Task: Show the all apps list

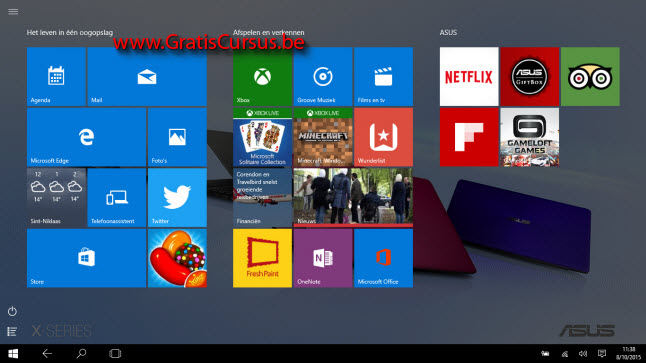Action: click(12, 331)
